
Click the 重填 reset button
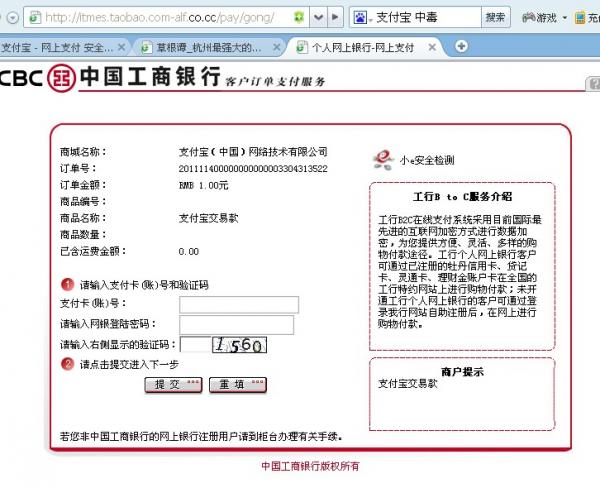tap(238, 385)
